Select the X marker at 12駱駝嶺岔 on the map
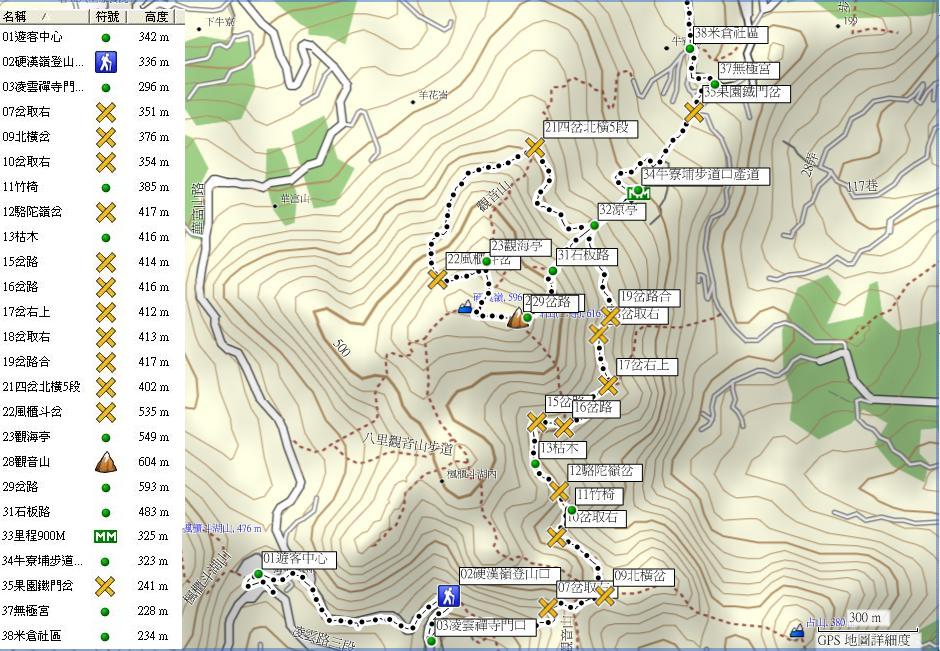This screenshot has height=651, width=940. pos(559,492)
